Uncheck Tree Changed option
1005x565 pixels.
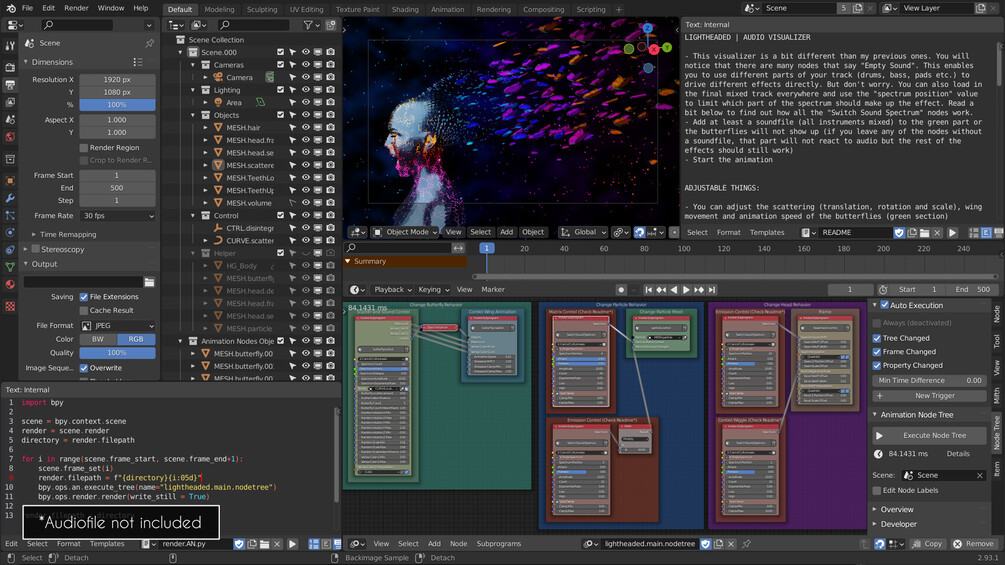877,338
